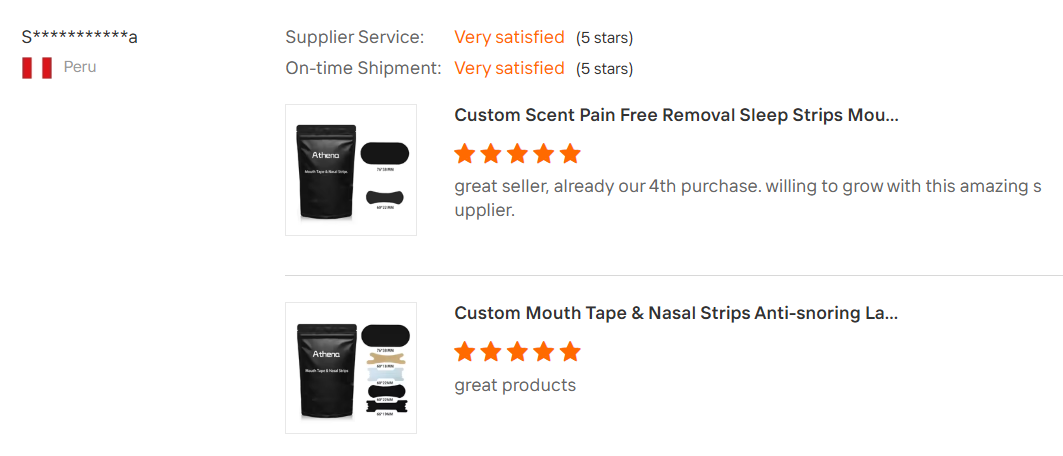Screen dimensions: 1063x456
Task: Click the first star of the Sleep Strips rating
Action: (464, 154)
